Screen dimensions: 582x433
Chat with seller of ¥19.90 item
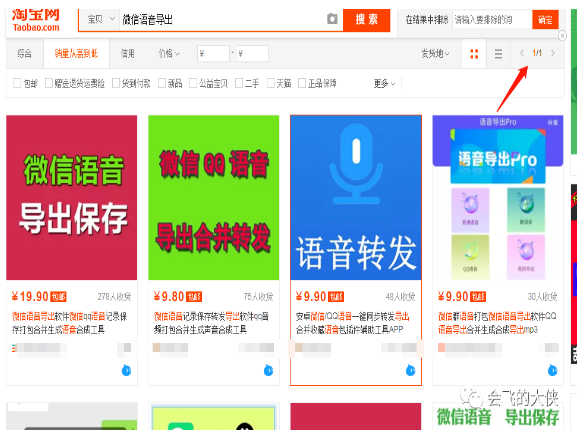pos(126,370)
